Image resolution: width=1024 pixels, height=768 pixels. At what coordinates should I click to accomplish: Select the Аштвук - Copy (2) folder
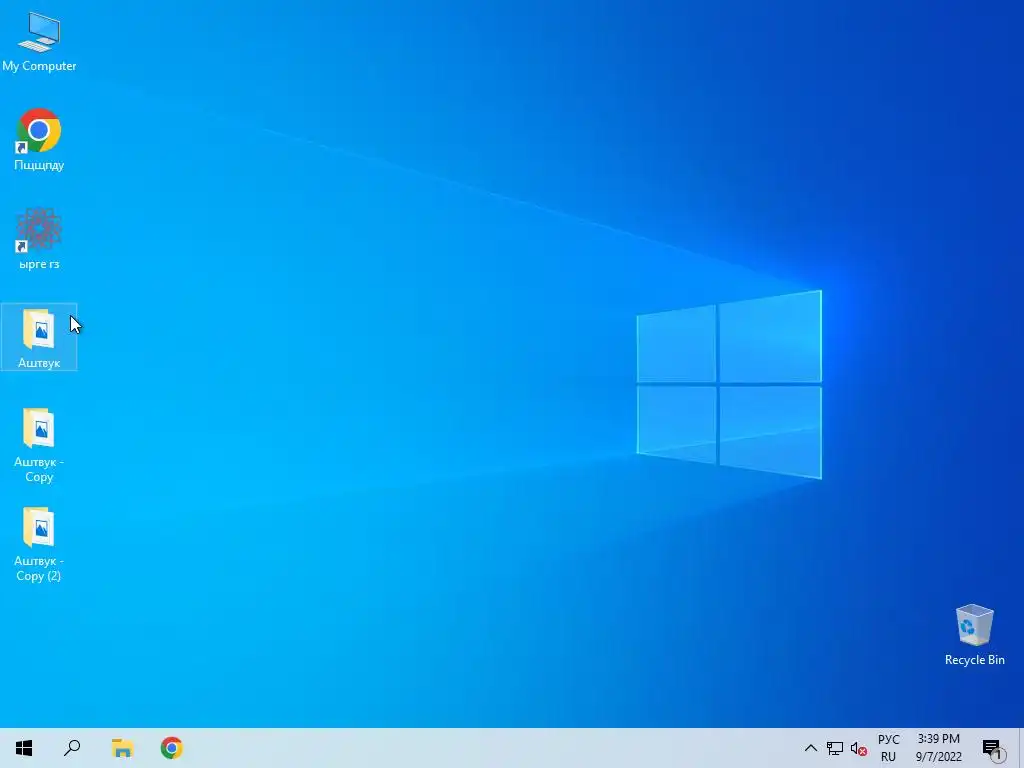click(x=39, y=545)
